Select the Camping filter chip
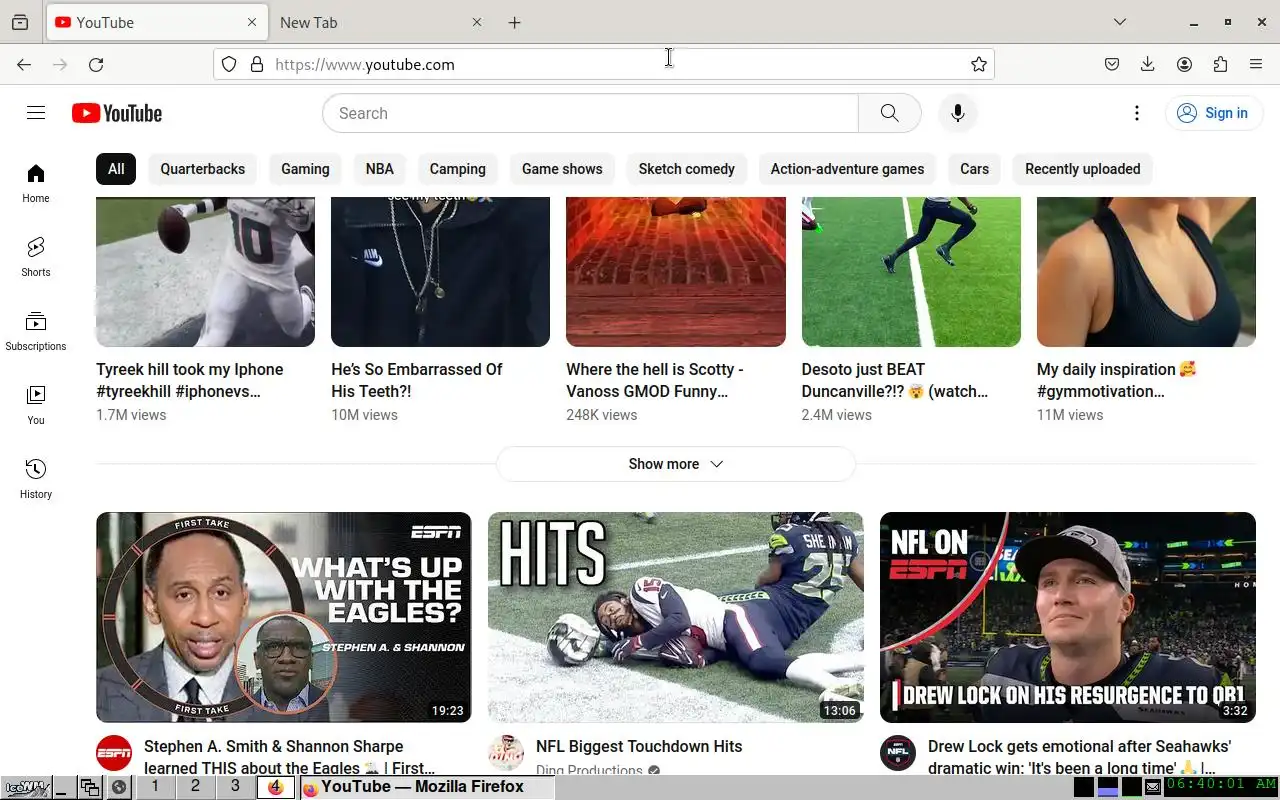The width and height of the screenshot is (1280, 800). (x=458, y=169)
